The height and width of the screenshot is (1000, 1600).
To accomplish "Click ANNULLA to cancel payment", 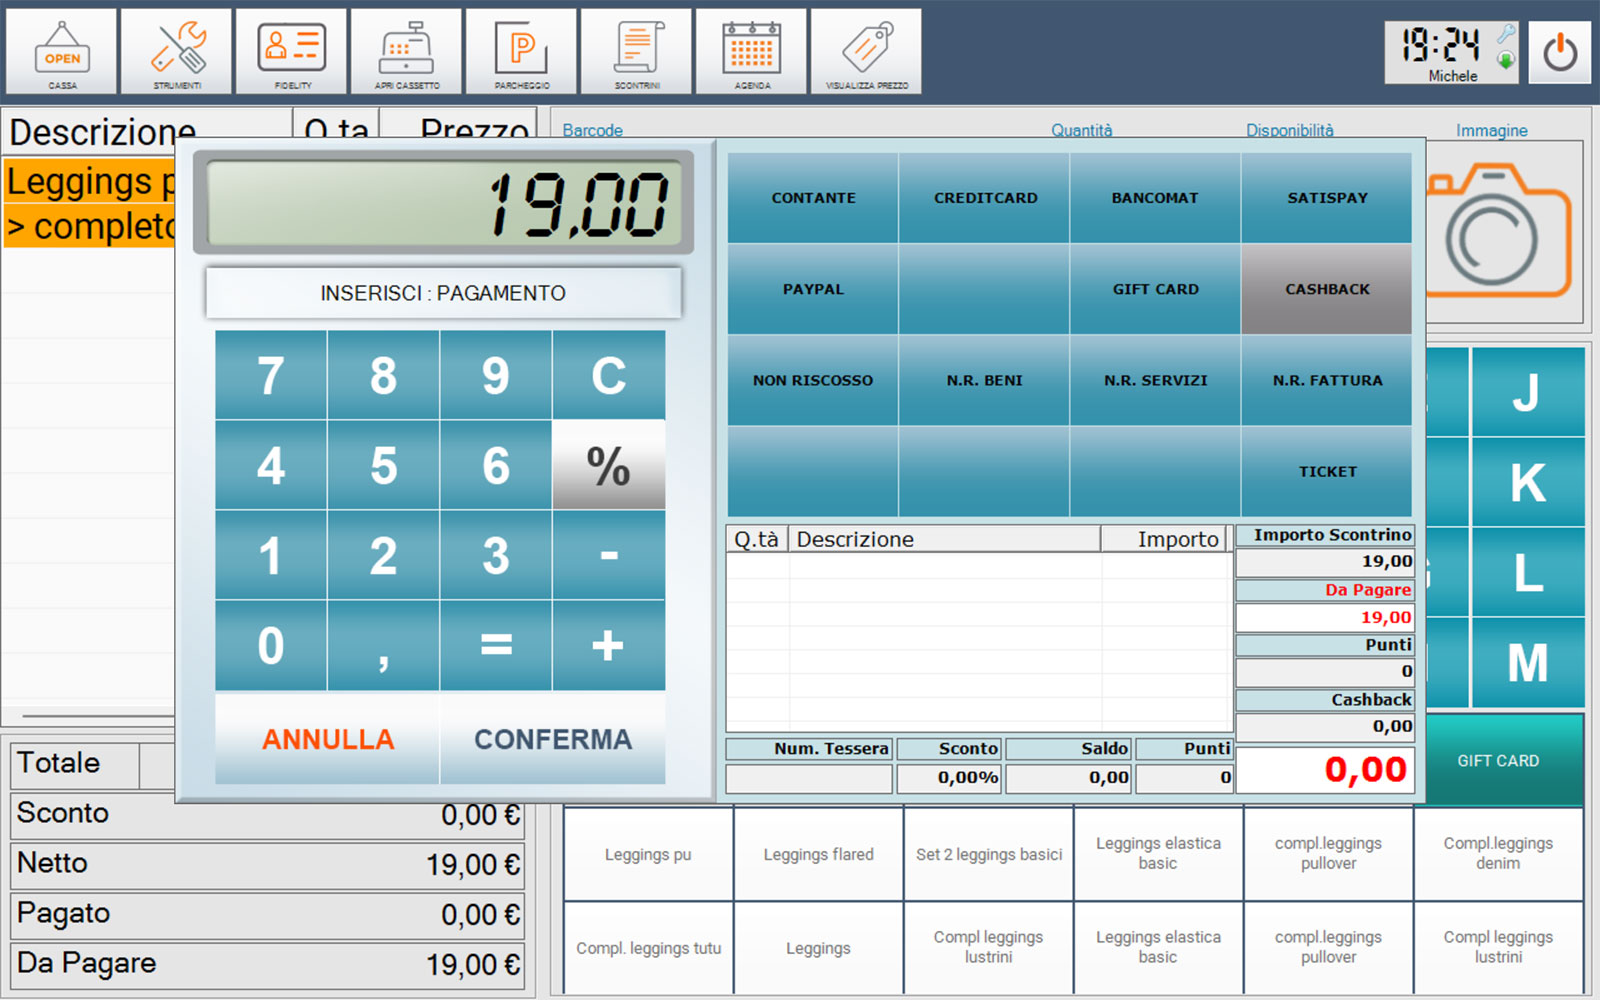I will [327, 739].
